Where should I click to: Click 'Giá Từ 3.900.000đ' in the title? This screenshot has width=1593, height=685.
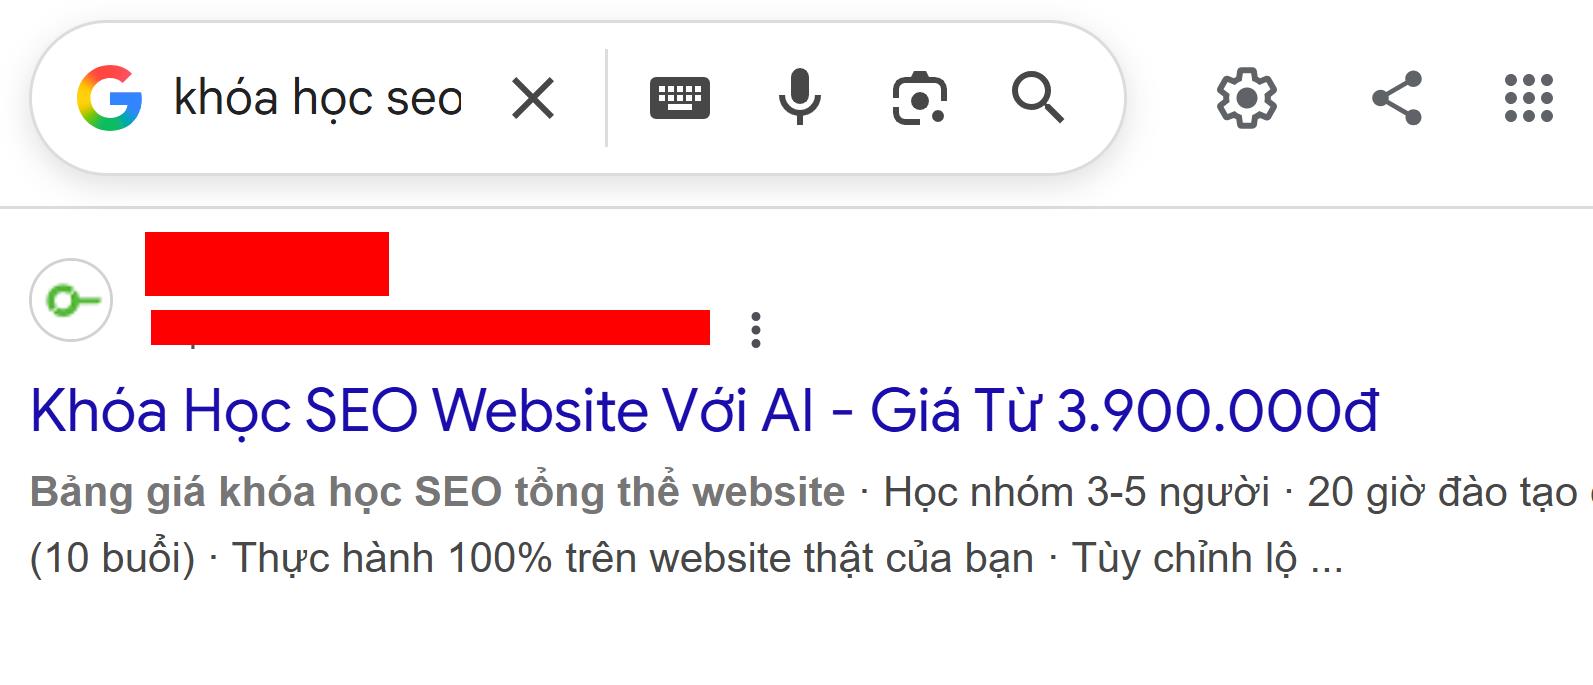(1124, 410)
